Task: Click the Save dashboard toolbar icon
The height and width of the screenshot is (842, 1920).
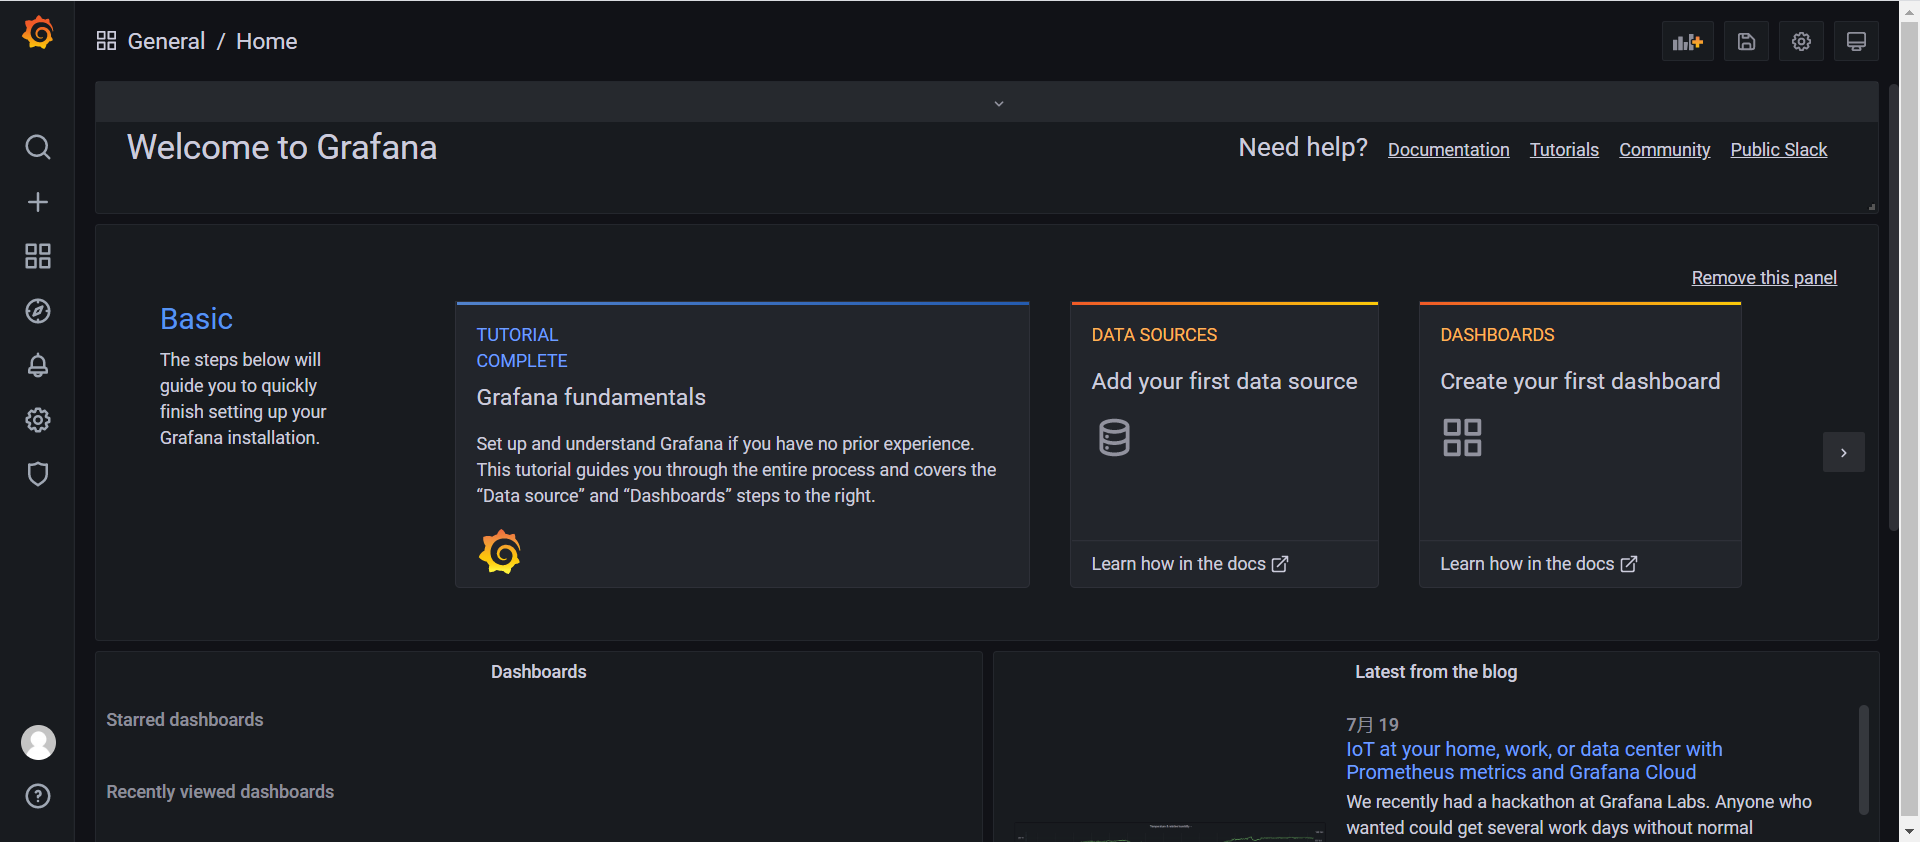Action: coord(1746,41)
